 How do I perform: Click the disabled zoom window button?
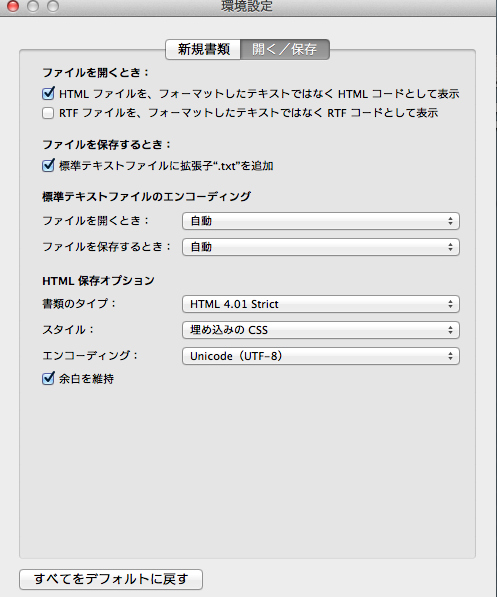point(53,6)
